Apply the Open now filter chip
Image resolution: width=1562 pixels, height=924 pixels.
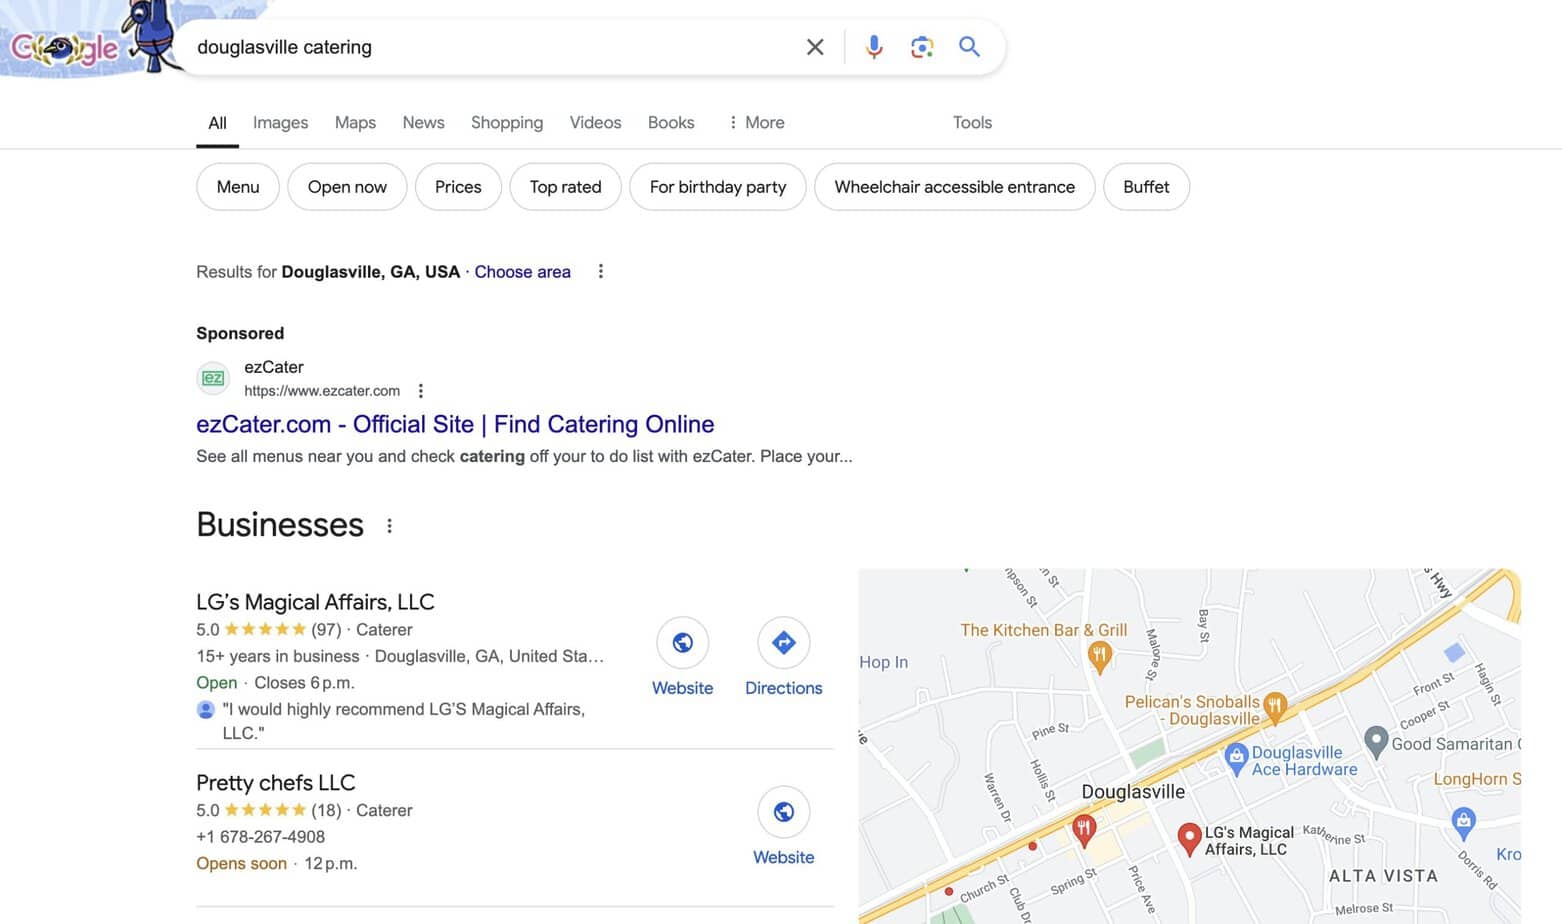pyautogui.click(x=347, y=187)
